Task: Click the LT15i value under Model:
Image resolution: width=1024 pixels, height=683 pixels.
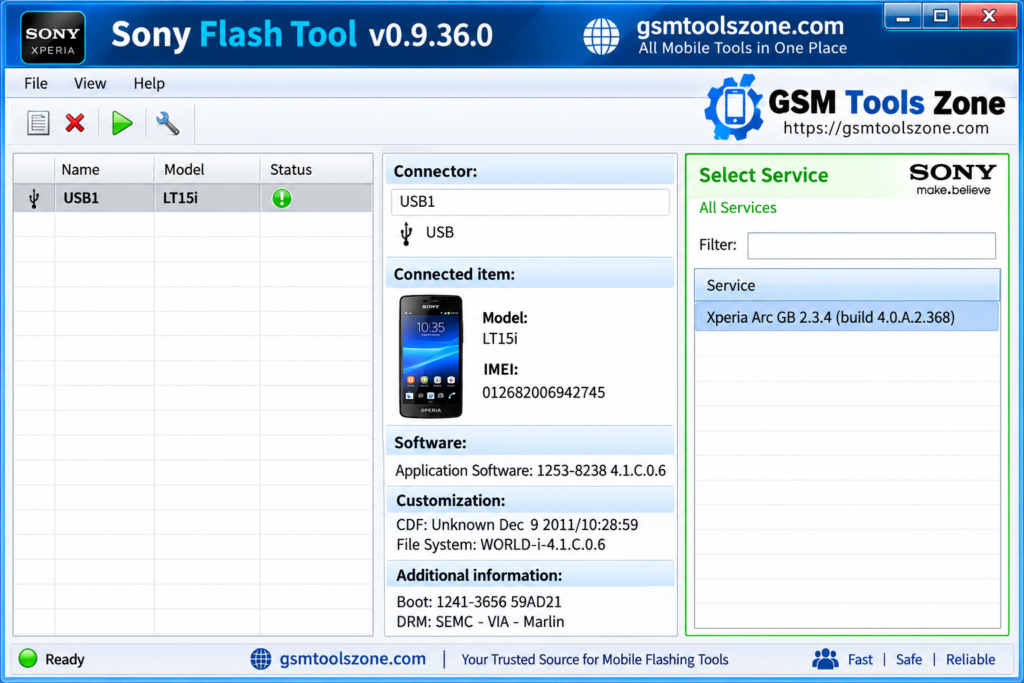Action: [x=500, y=339]
